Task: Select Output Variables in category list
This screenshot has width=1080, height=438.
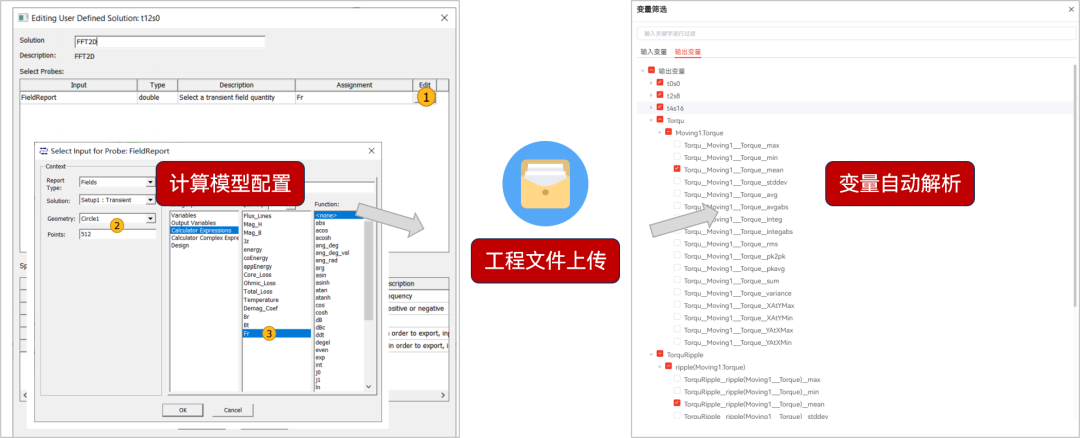Action: pyautogui.click(x=193, y=222)
